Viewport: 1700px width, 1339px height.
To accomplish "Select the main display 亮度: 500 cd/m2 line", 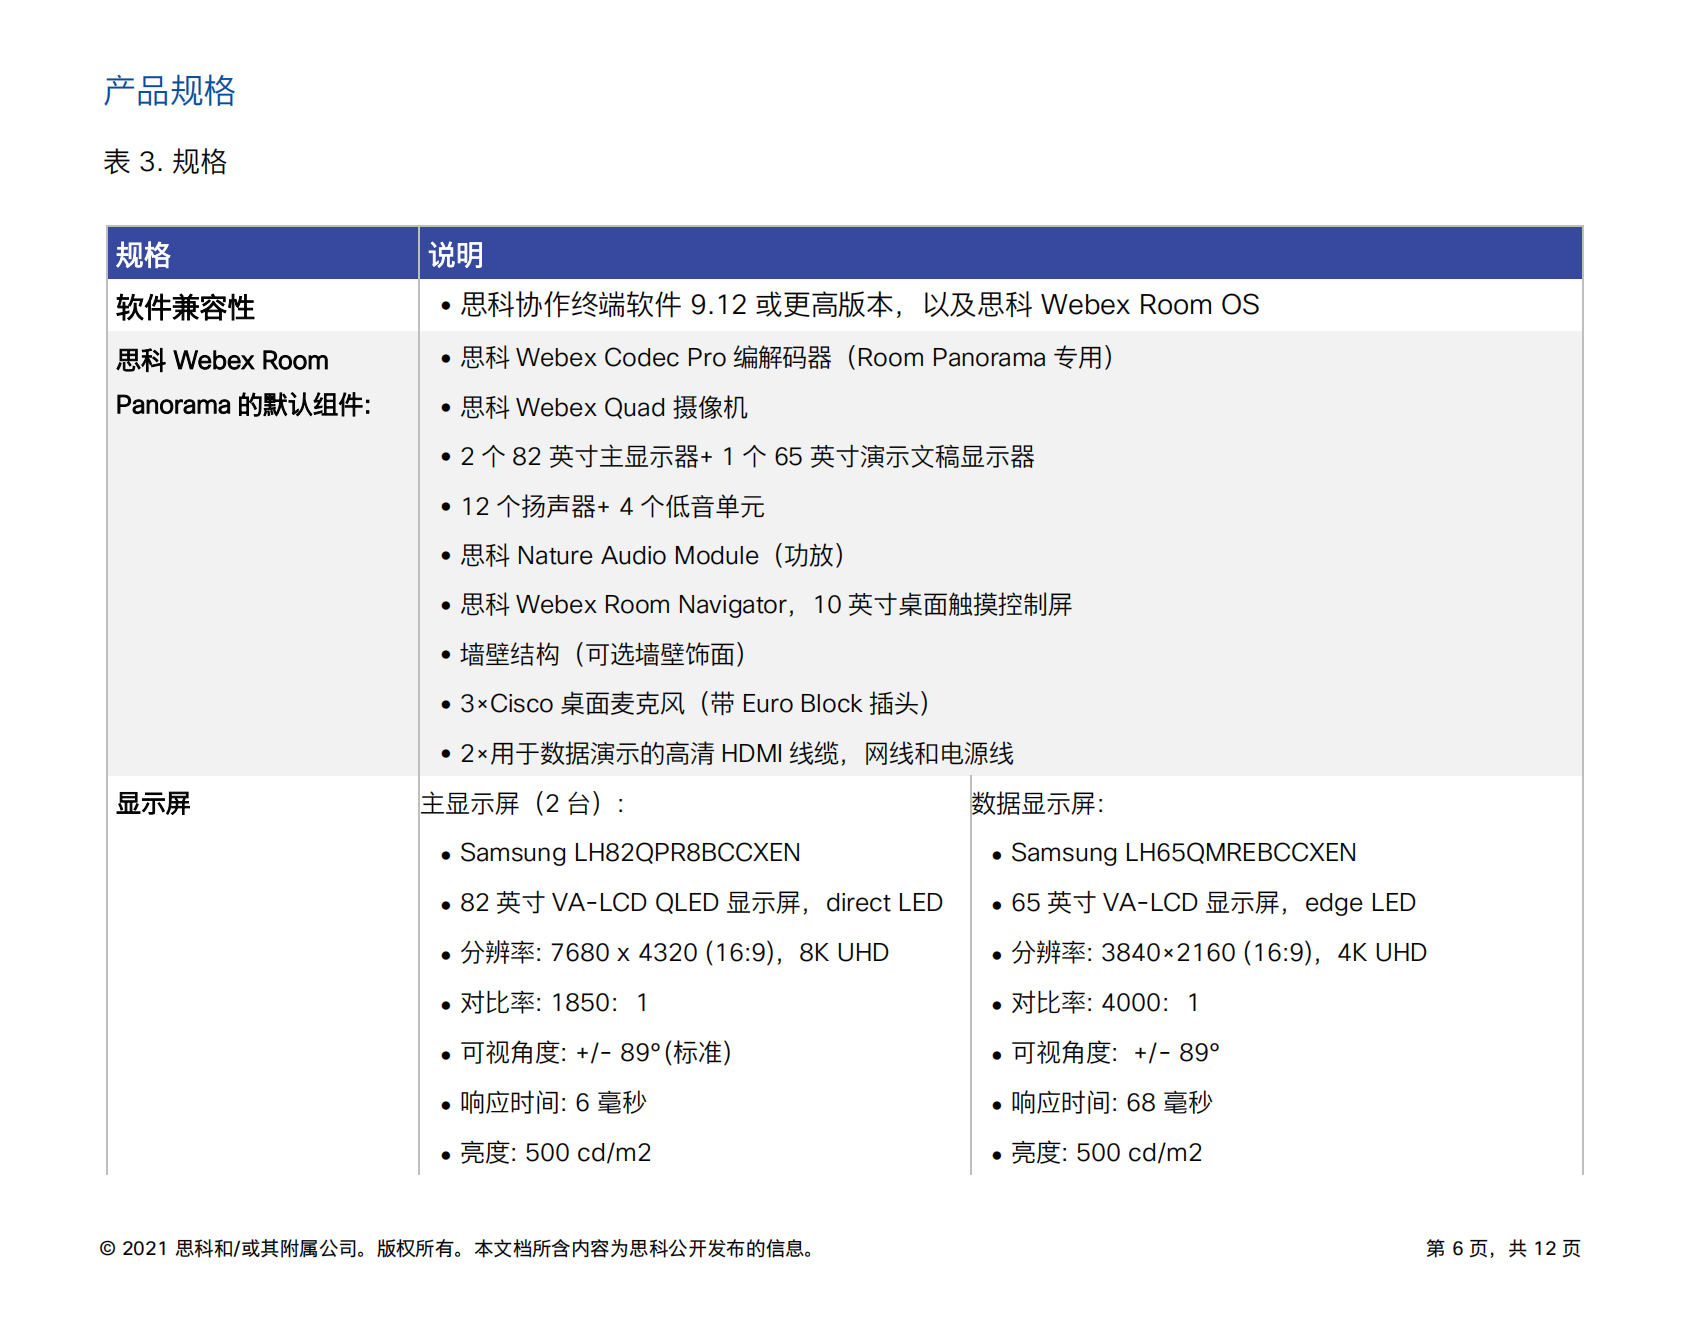I will click(x=555, y=1153).
